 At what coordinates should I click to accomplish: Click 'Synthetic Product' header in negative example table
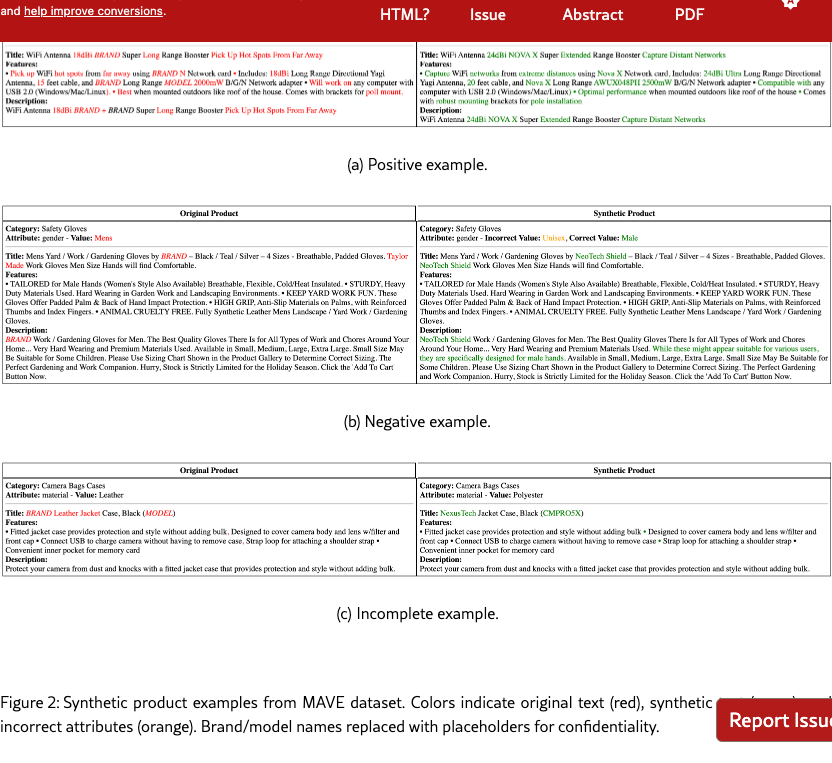(x=623, y=213)
